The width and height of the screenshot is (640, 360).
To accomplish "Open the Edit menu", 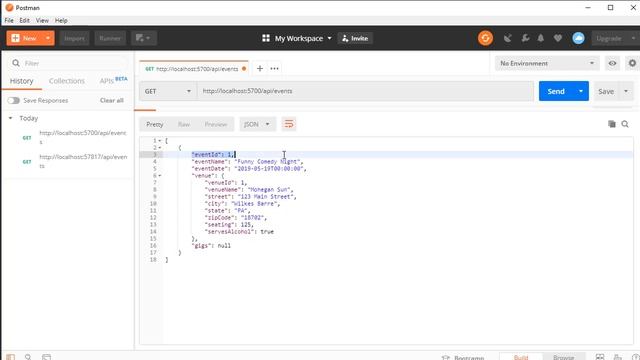I will tap(24, 20).
